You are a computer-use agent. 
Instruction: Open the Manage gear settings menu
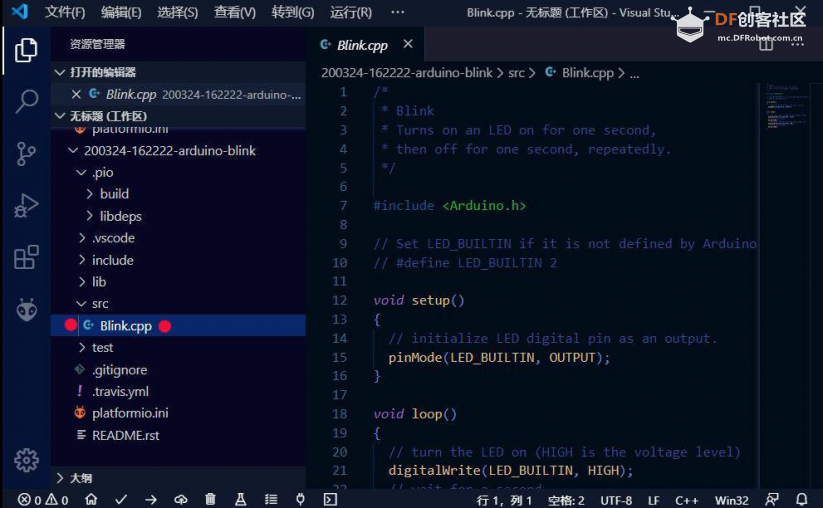click(x=26, y=460)
